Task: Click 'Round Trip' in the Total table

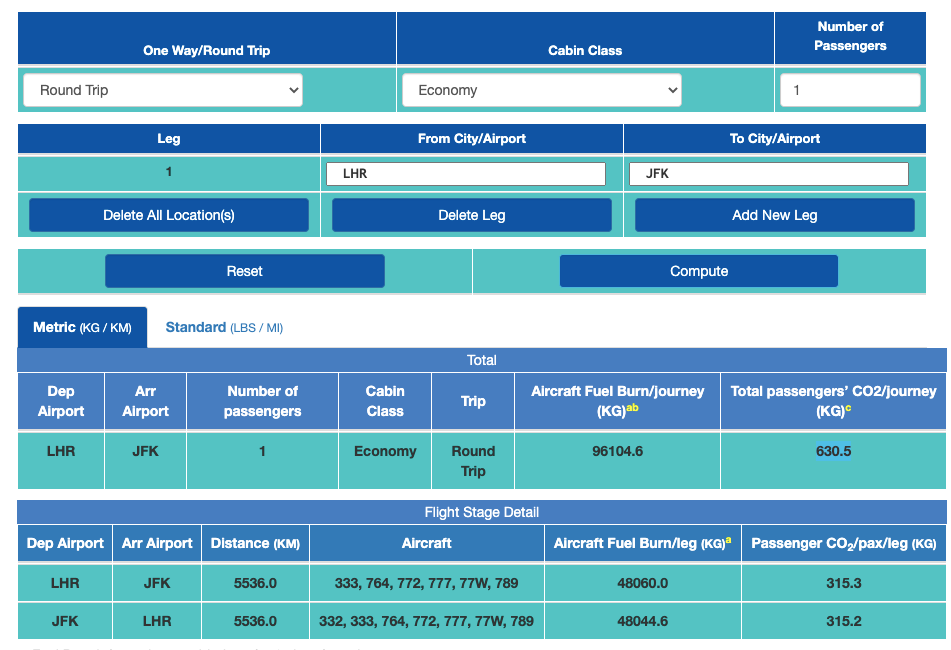Action: 473,461
